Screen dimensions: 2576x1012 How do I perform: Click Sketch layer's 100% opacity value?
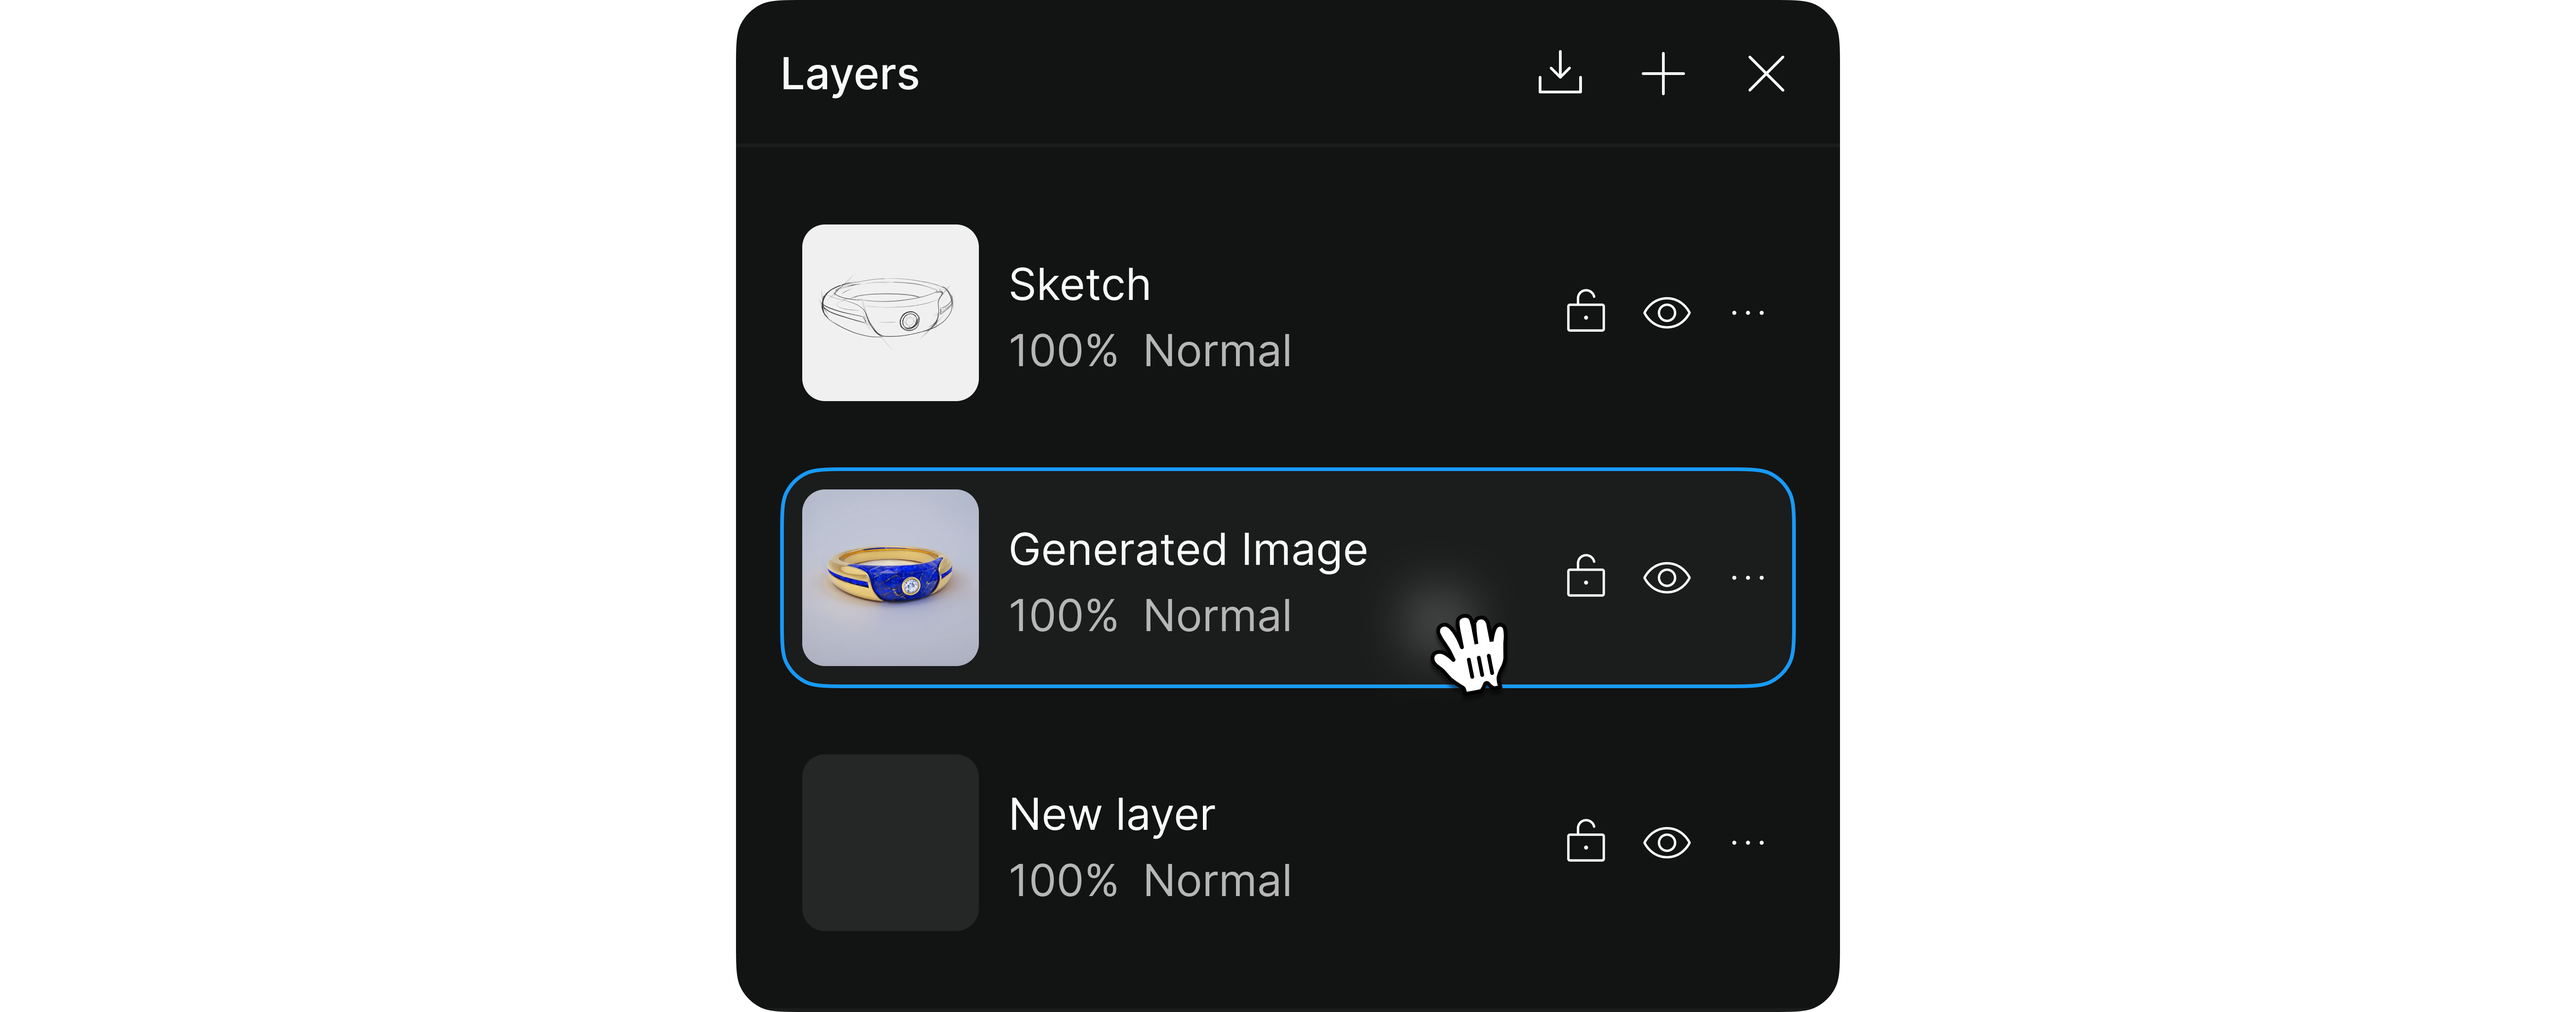click(x=1063, y=351)
